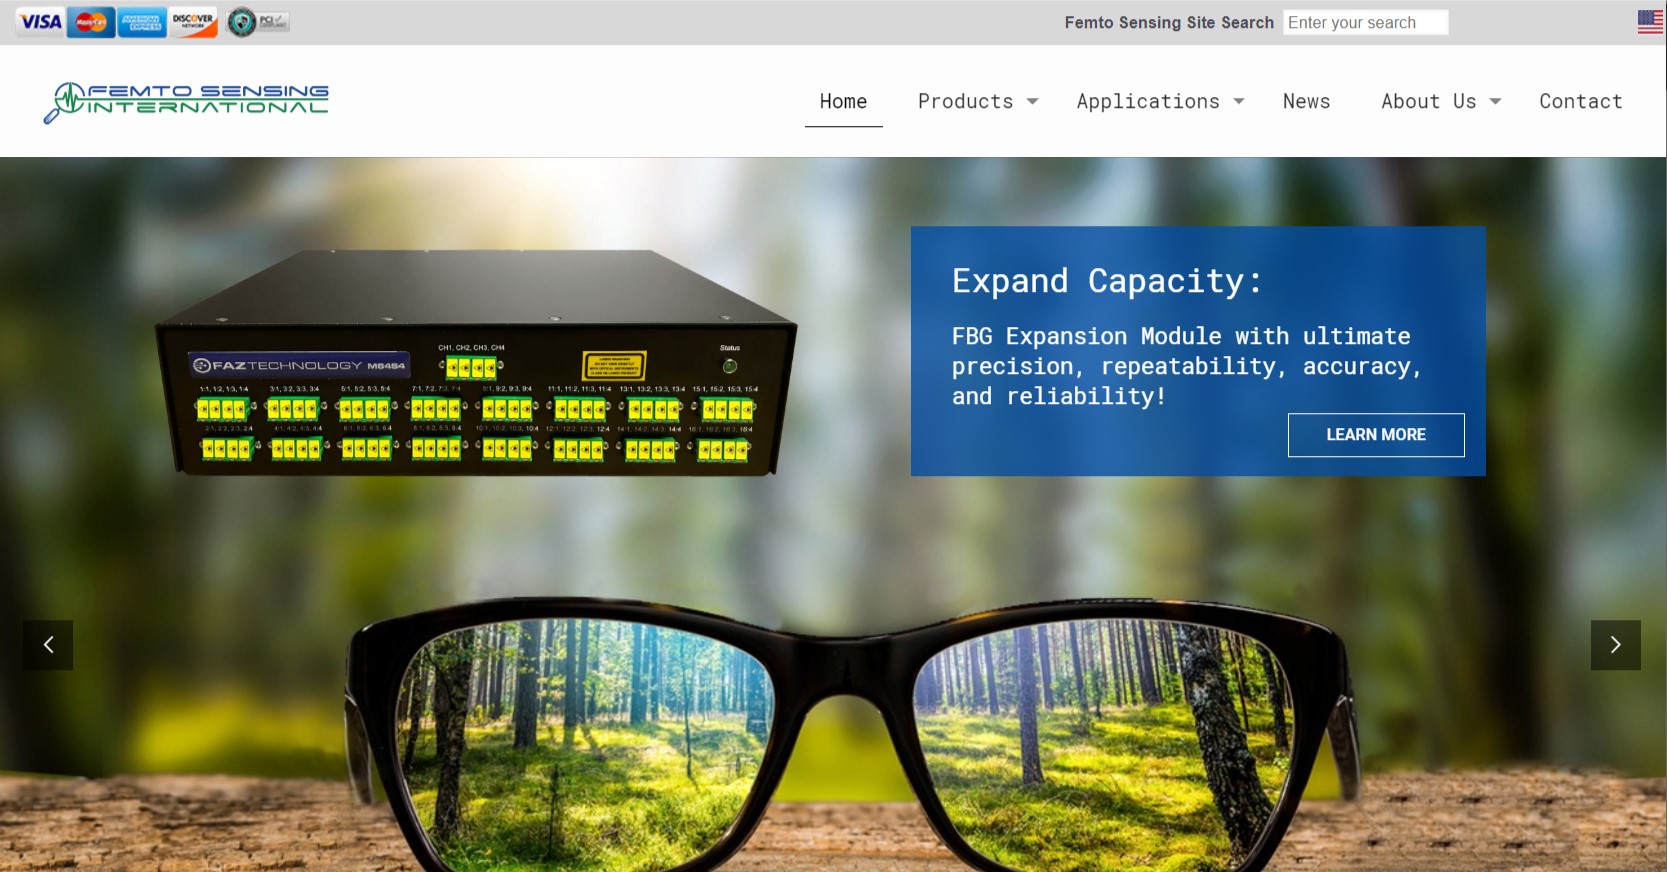Screen dimensions: 1667x872
Task: Click the Femto Sensing International logo
Action: tap(187, 102)
